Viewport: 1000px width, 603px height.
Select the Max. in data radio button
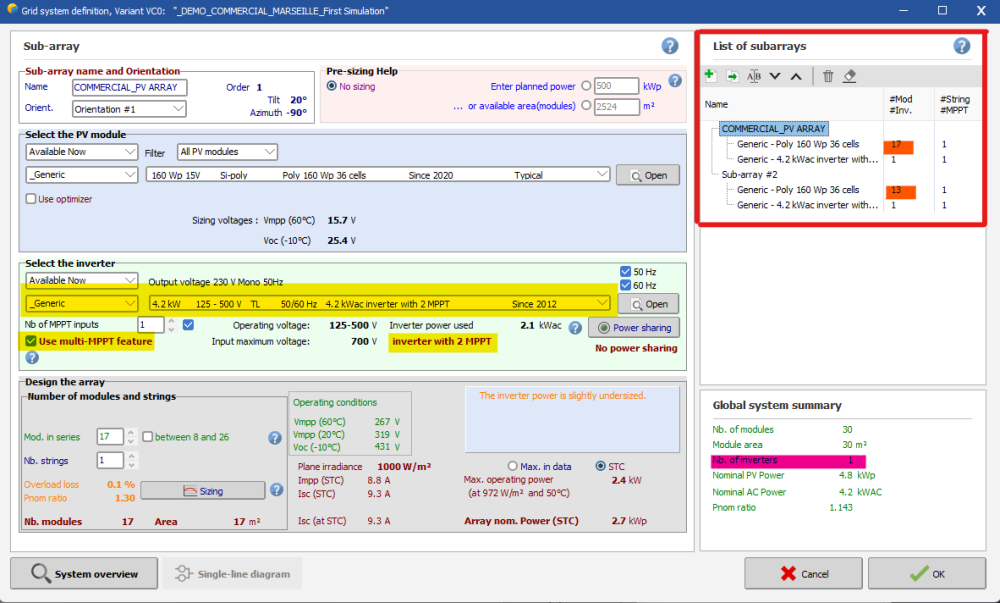514,466
